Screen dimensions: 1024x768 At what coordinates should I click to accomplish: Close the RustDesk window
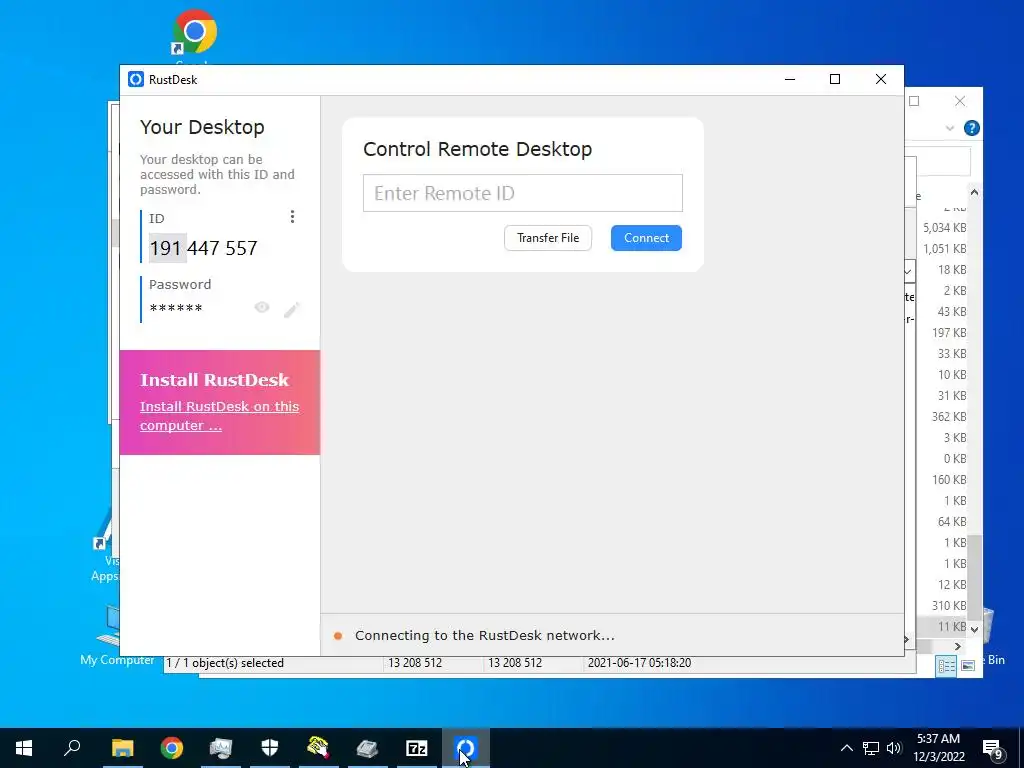880,80
